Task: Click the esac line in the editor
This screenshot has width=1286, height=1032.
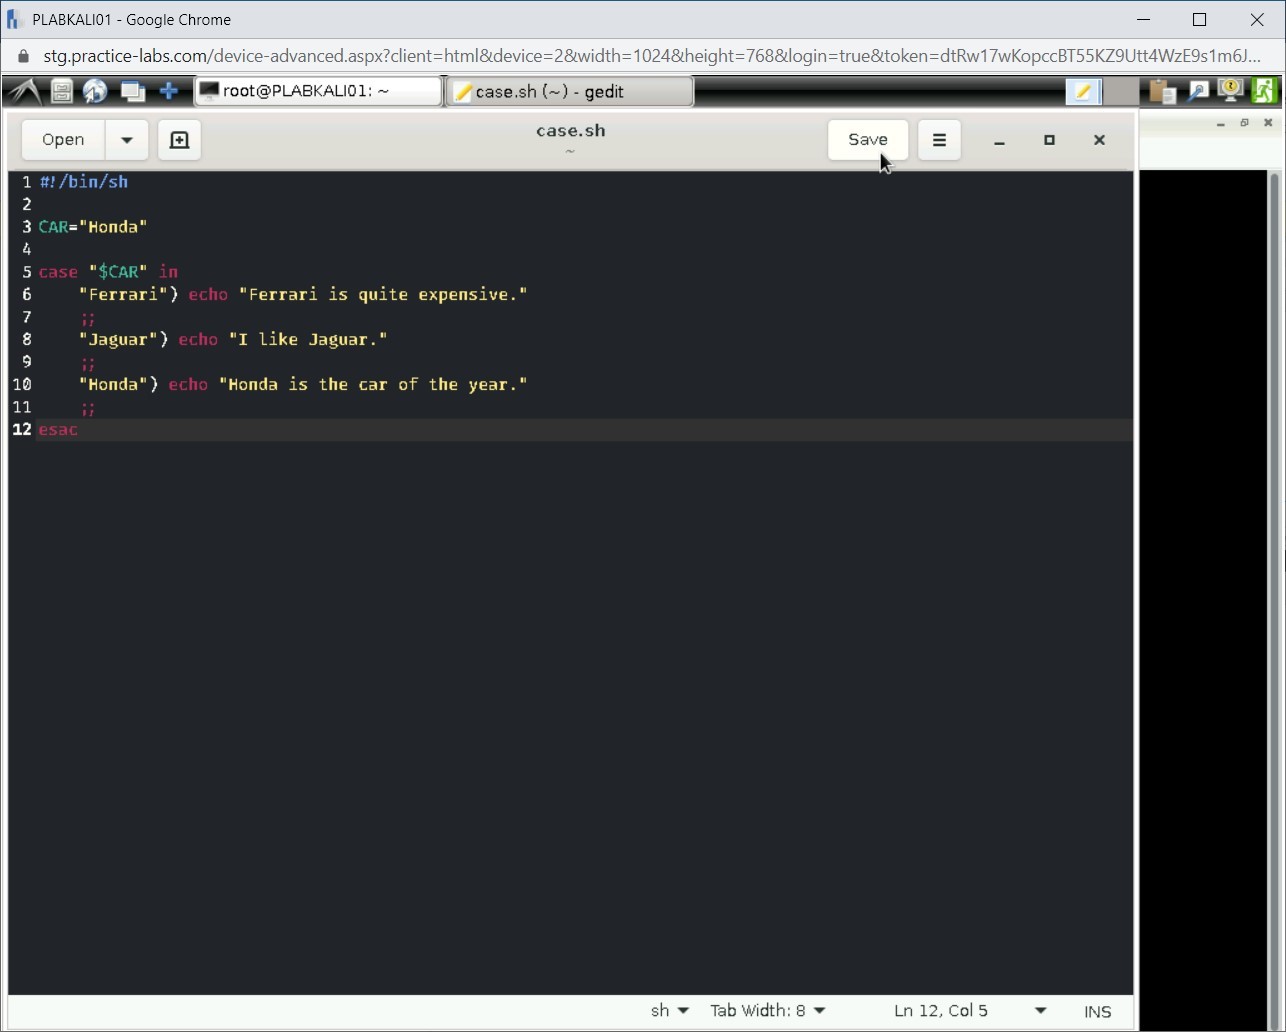Action: click(x=58, y=430)
